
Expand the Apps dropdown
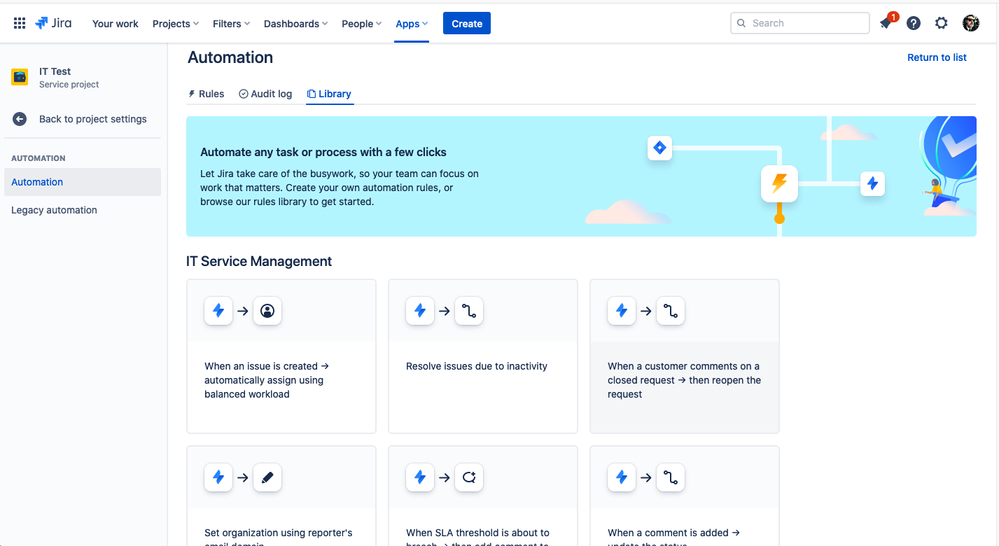coord(411,24)
